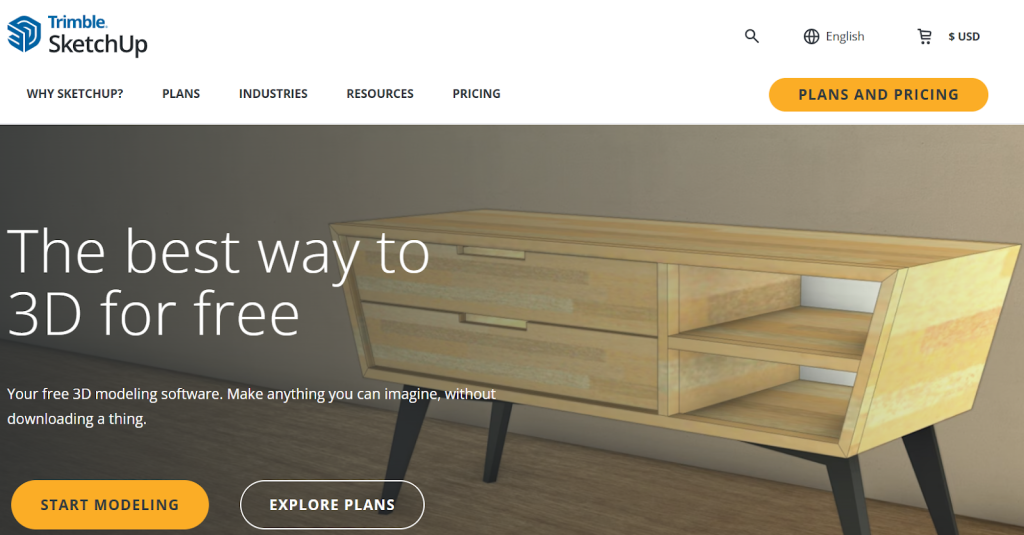Click the globe language icon
Image resolution: width=1024 pixels, height=535 pixels.
click(x=811, y=37)
